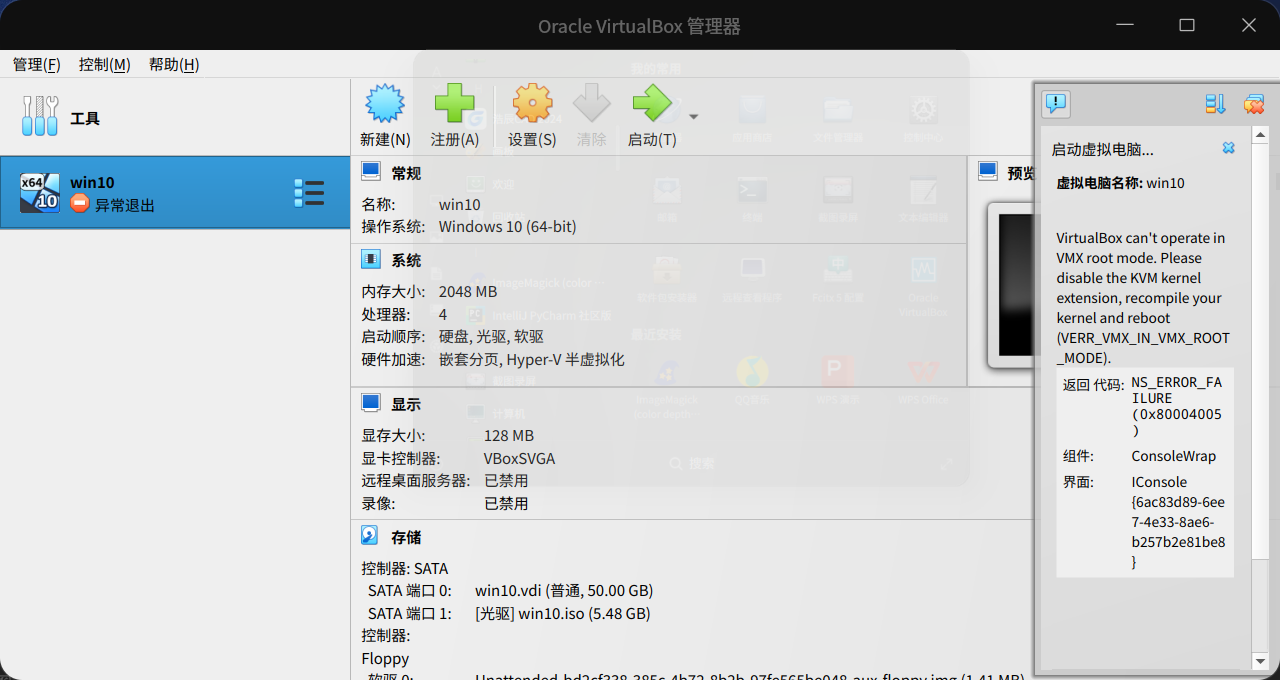Click the 128 MB video memory value
Viewport: 1280px width, 680px height.
[x=509, y=436]
